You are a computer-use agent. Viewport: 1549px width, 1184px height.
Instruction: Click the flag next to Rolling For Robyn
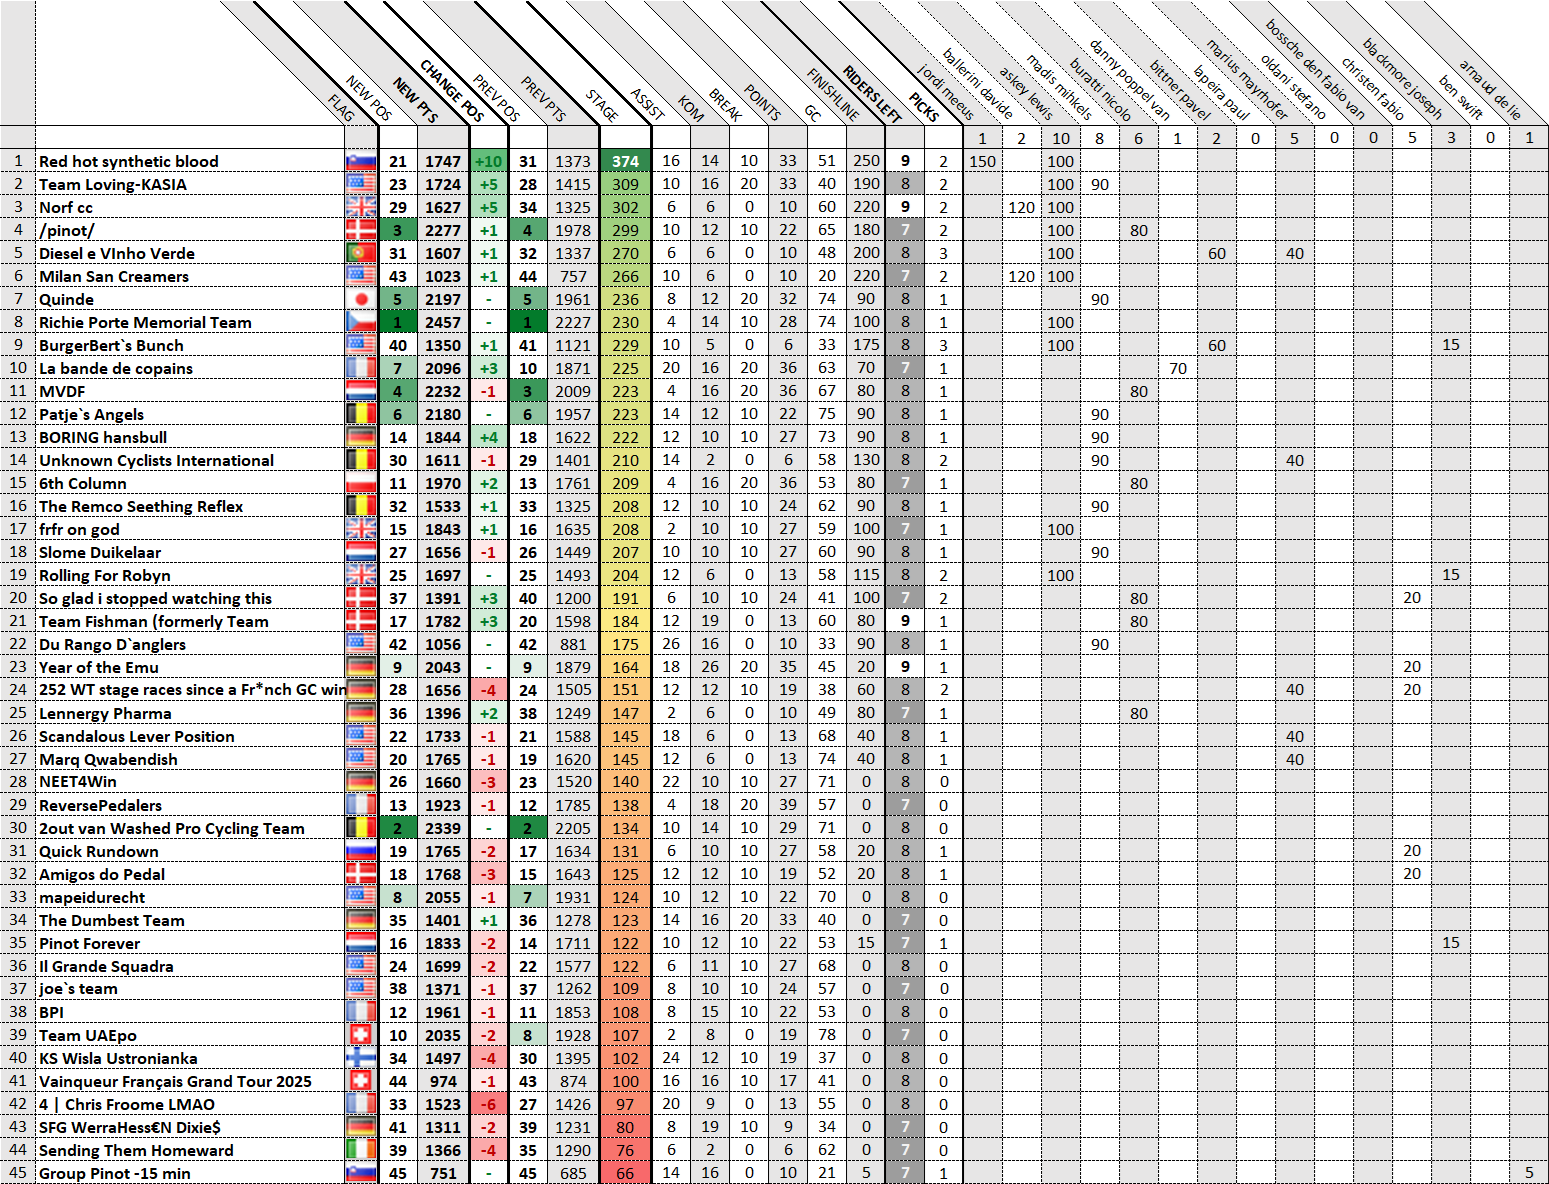point(361,575)
